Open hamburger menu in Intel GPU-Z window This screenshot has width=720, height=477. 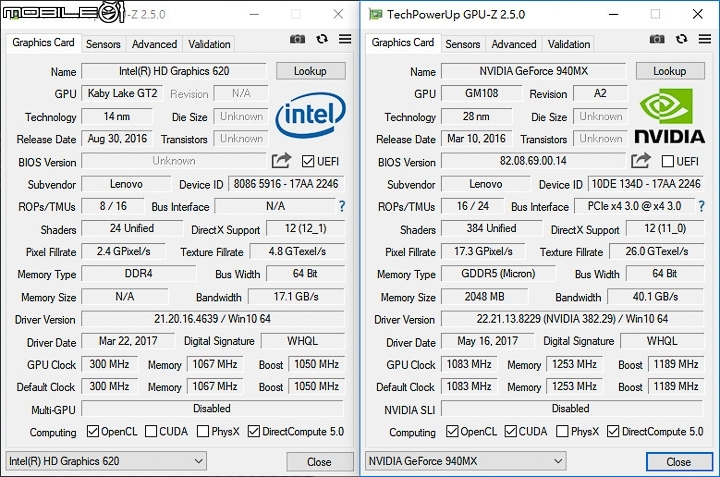pos(345,39)
